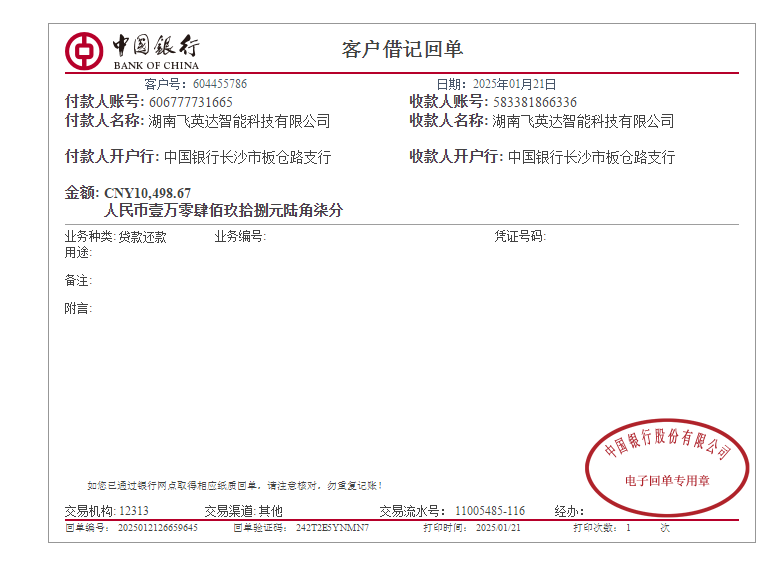Image resolution: width=784 pixels, height=569 pixels.
Task: Click the business type value 贷款还款
Action: [142, 237]
